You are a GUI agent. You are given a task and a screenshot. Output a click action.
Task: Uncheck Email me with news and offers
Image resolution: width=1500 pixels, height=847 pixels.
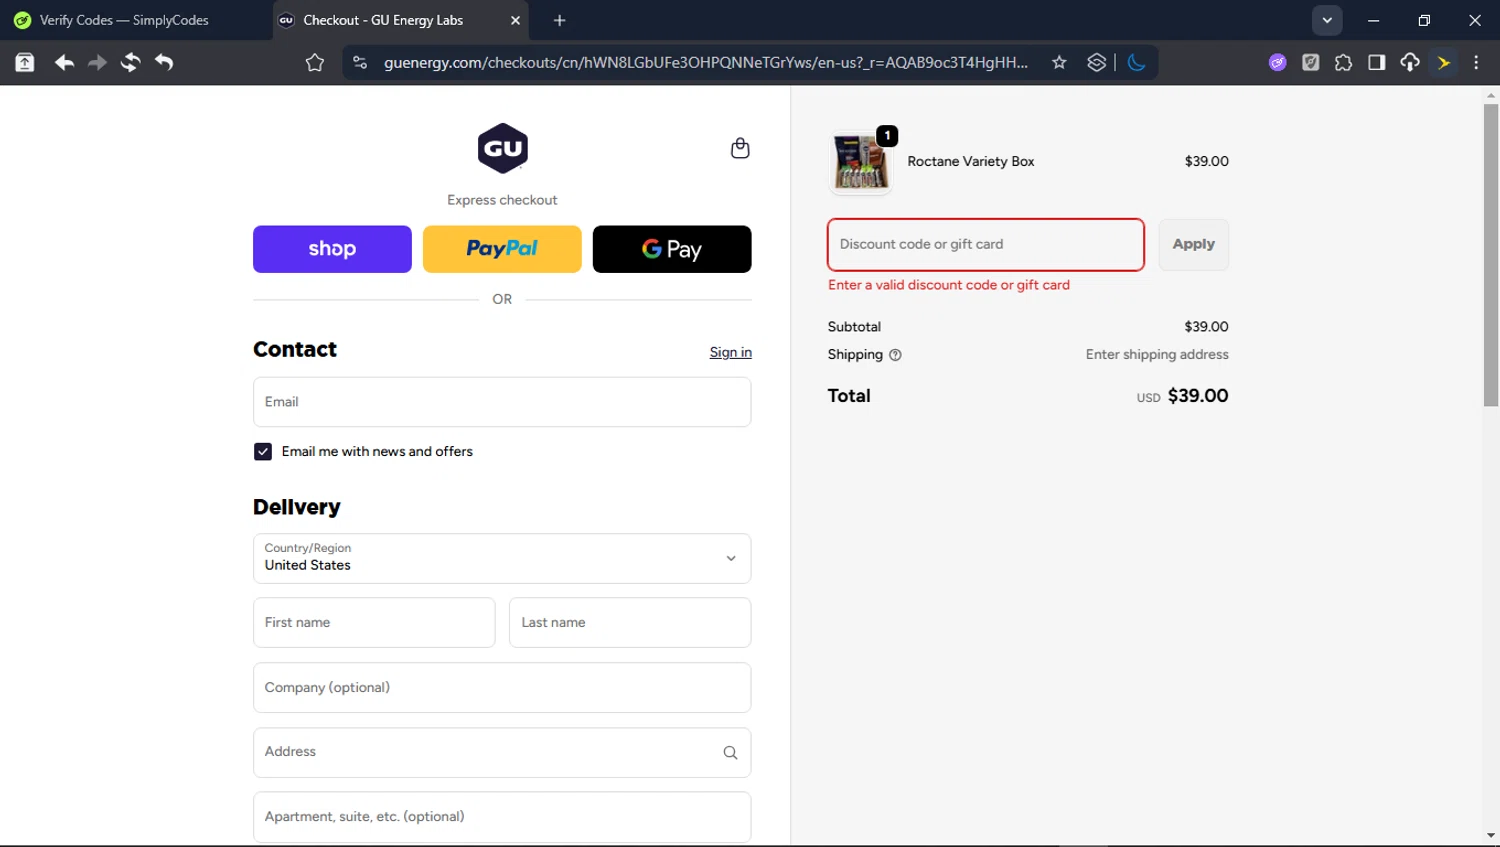tap(263, 452)
